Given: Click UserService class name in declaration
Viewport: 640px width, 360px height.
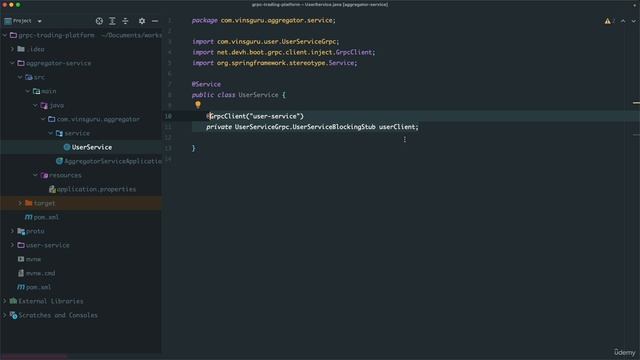Looking at the screenshot, I should (258, 95).
